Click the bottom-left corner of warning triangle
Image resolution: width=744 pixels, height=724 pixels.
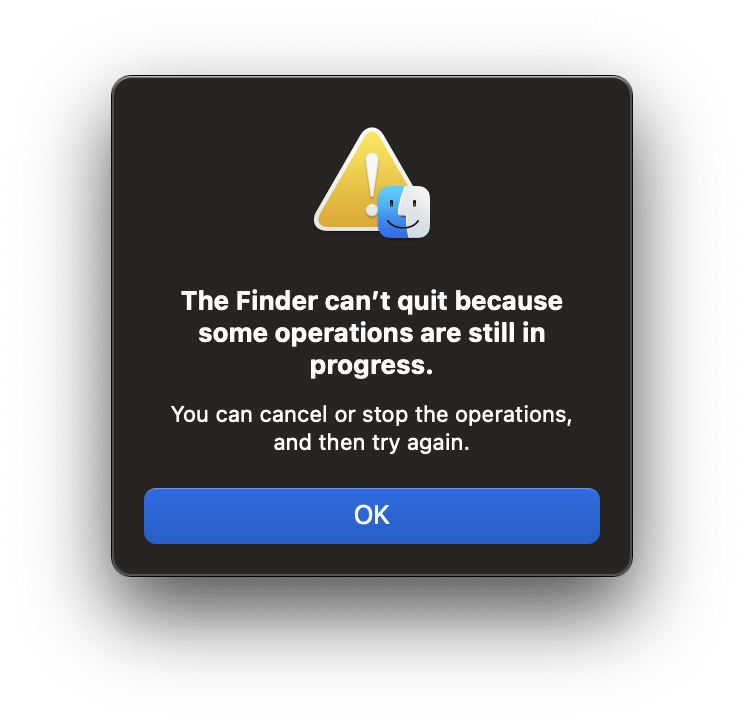321,223
